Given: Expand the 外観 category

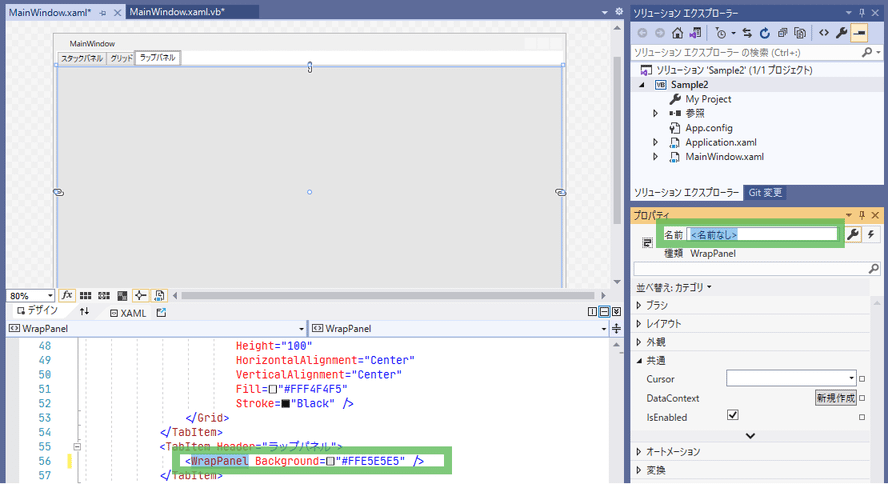Looking at the screenshot, I should tap(639, 342).
